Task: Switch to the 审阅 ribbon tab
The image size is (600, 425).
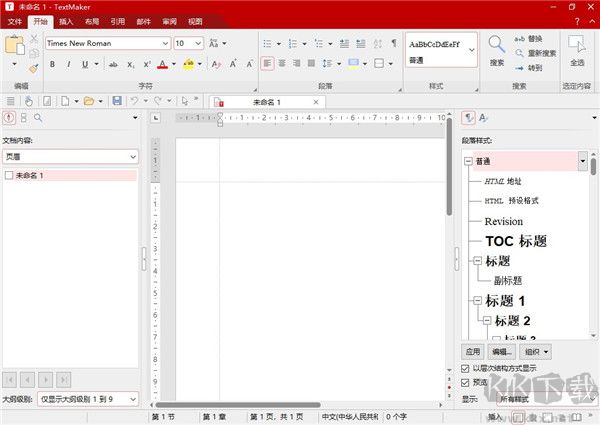Action: 169,22
